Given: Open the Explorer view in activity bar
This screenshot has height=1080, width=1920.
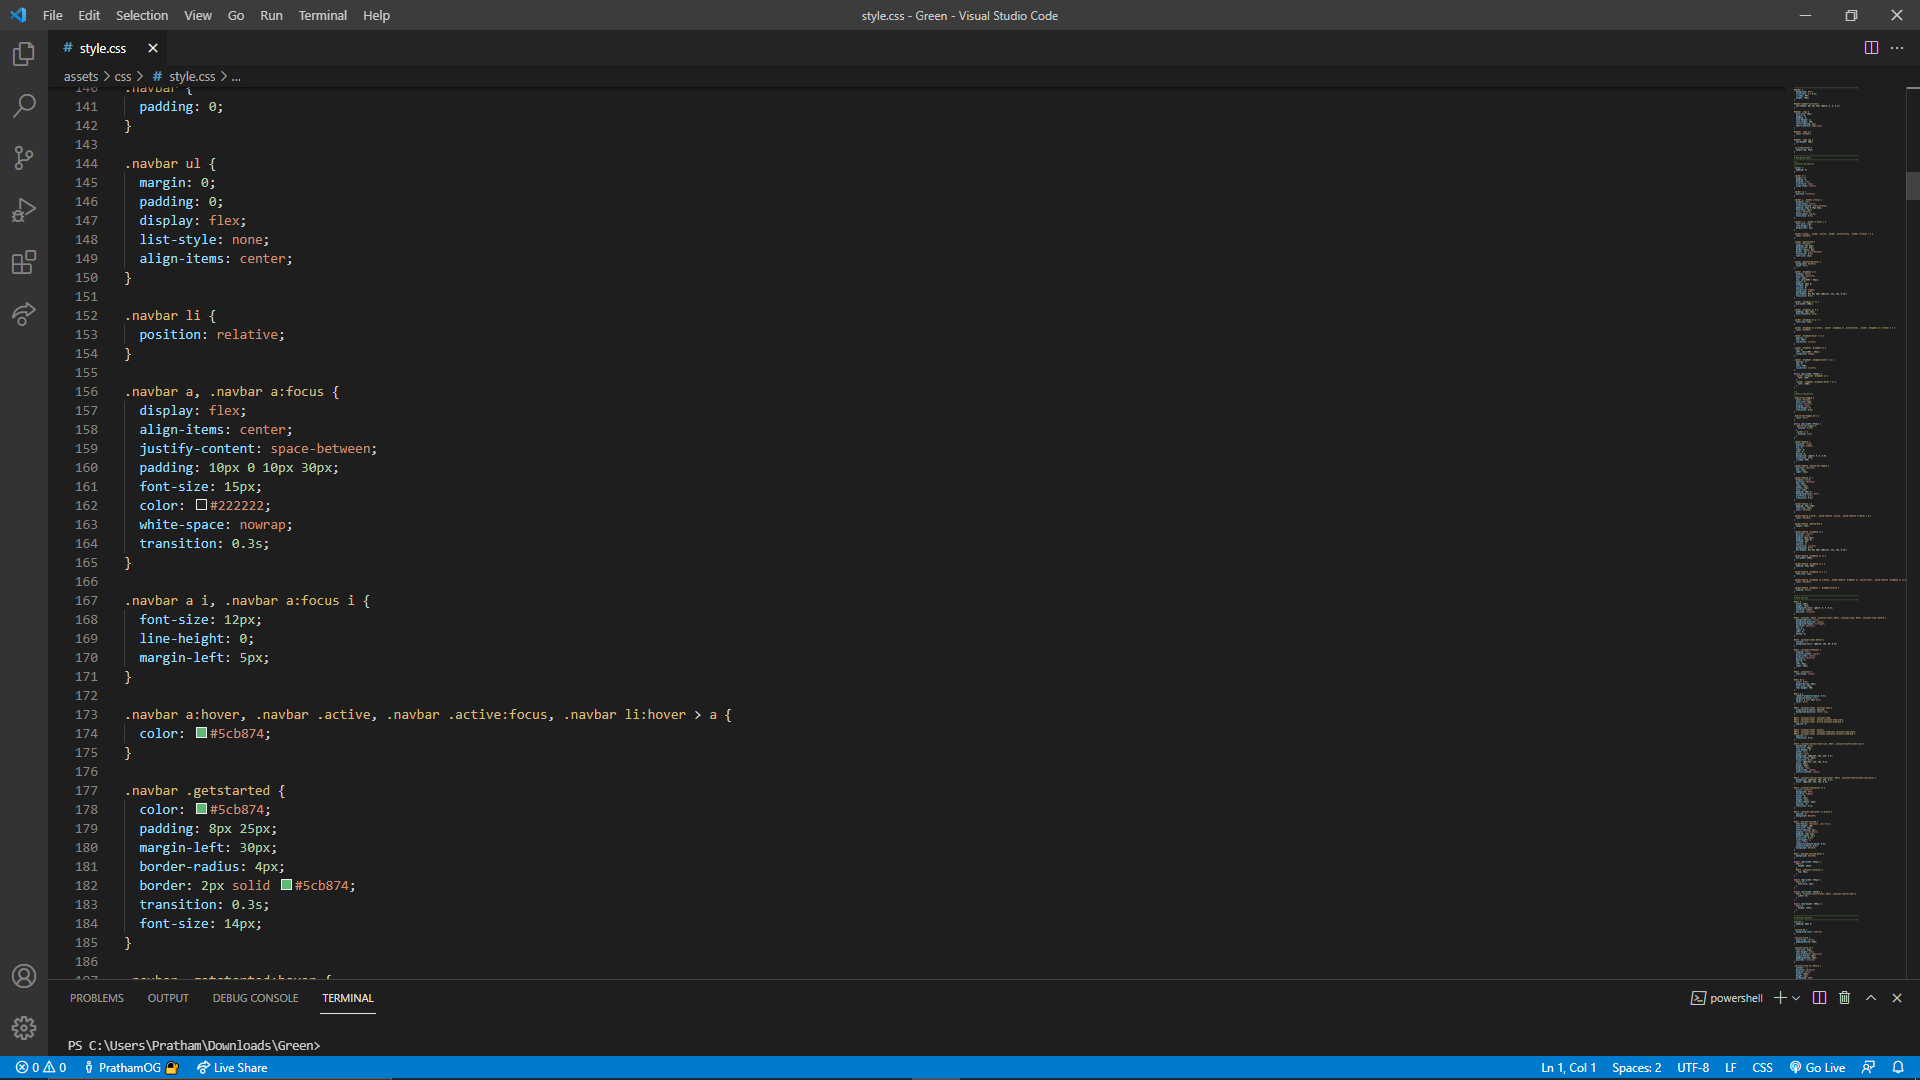Looking at the screenshot, I should coord(24,54).
